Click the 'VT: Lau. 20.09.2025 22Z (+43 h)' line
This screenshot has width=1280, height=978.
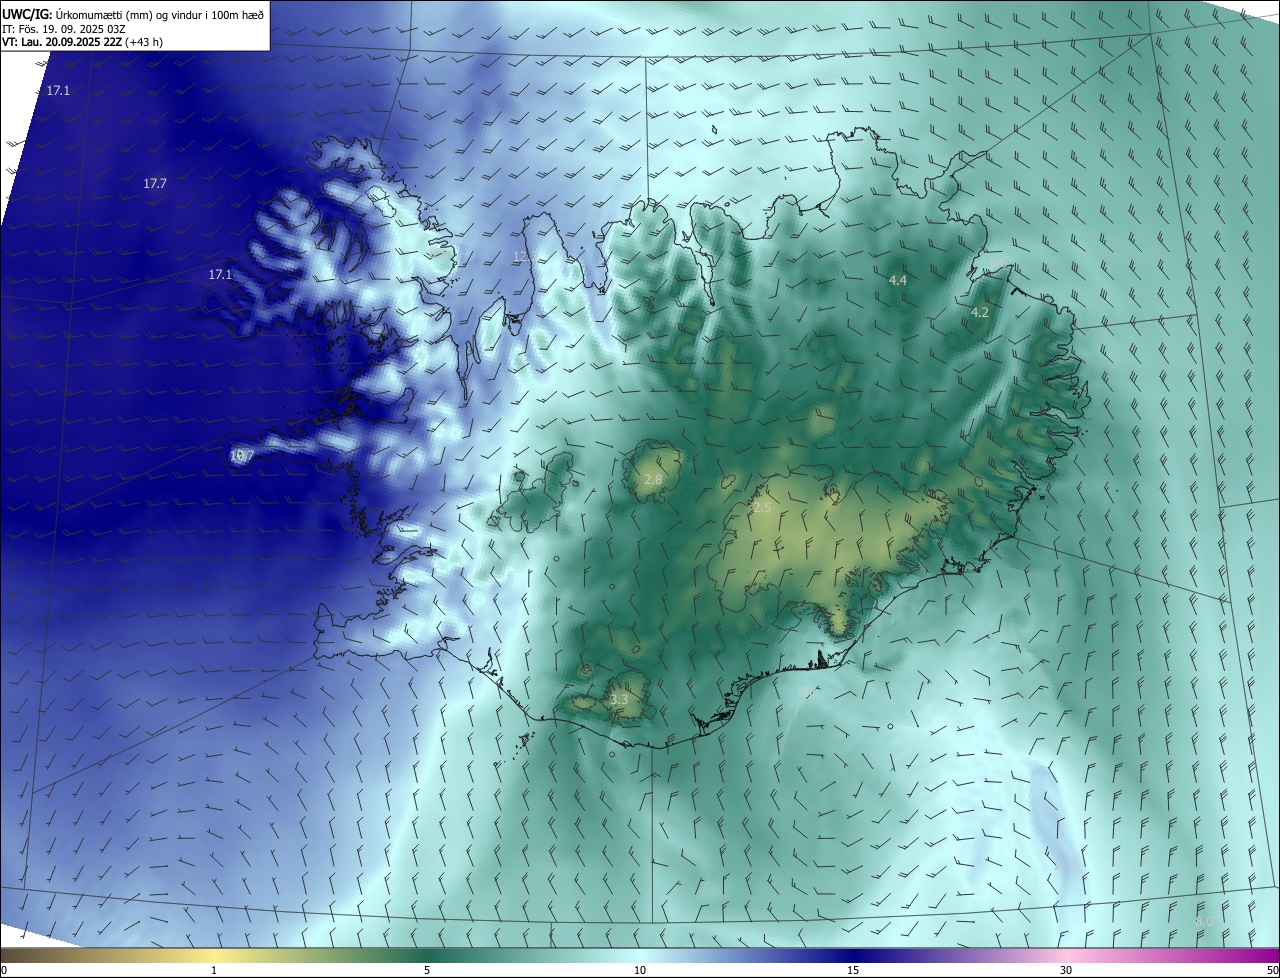tap(83, 42)
